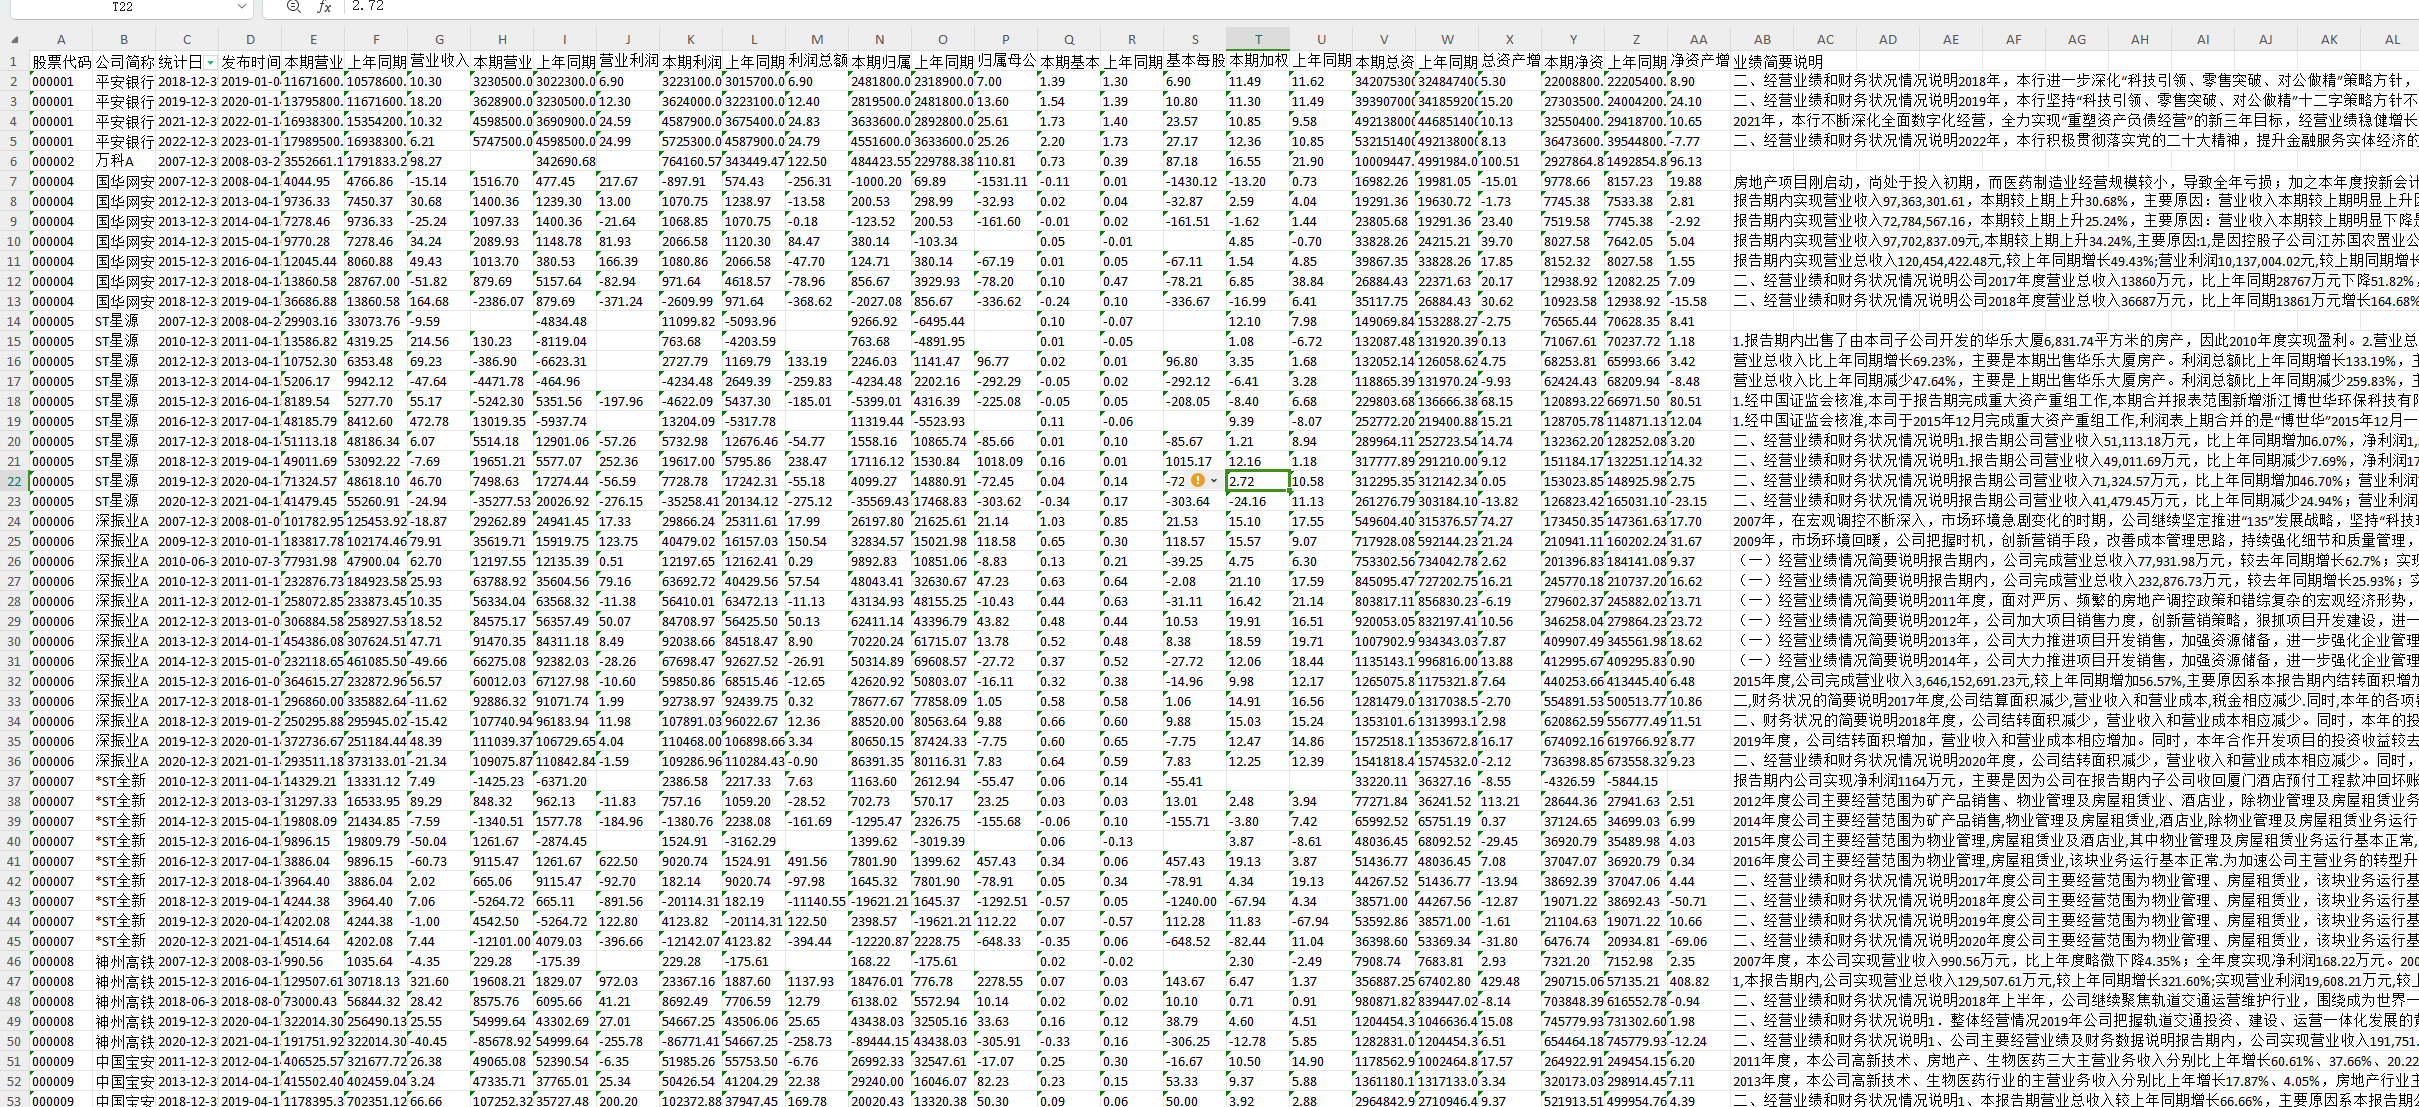
Task: Click the orange error warning icon
Action: click(x=1198, y=481)
